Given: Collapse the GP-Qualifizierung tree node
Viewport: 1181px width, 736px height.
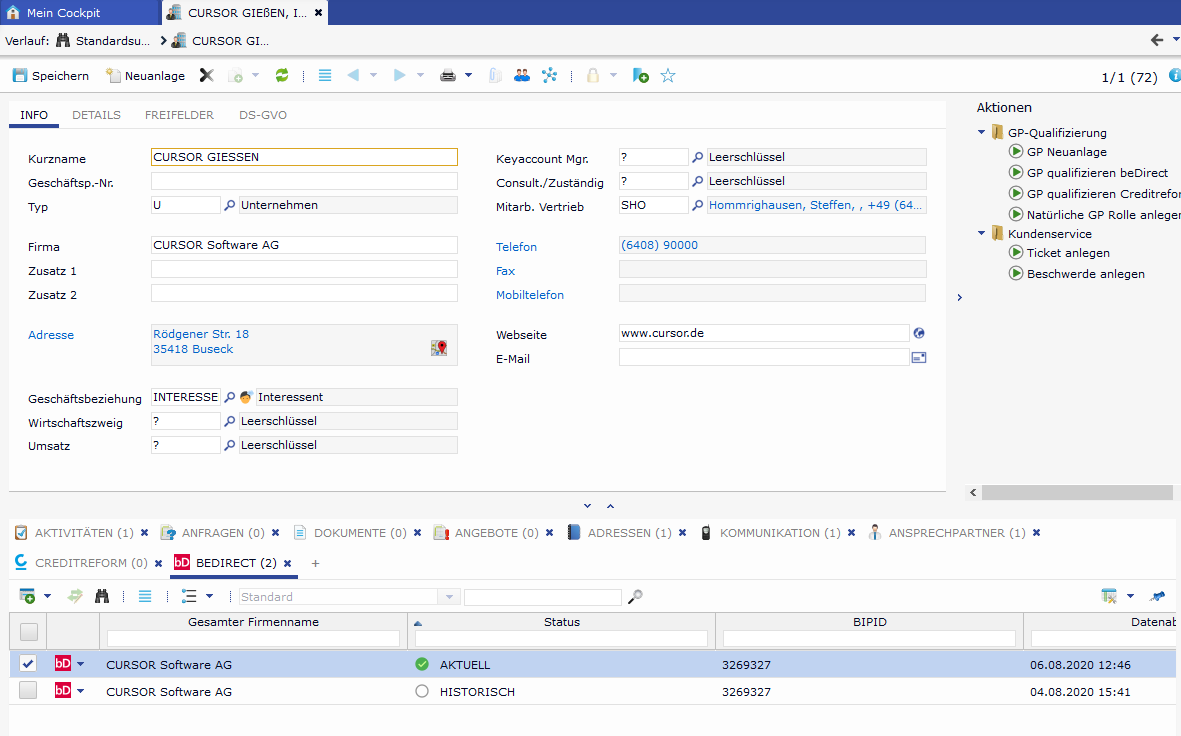Looking at the screenshot, I should tap(982, 133).
